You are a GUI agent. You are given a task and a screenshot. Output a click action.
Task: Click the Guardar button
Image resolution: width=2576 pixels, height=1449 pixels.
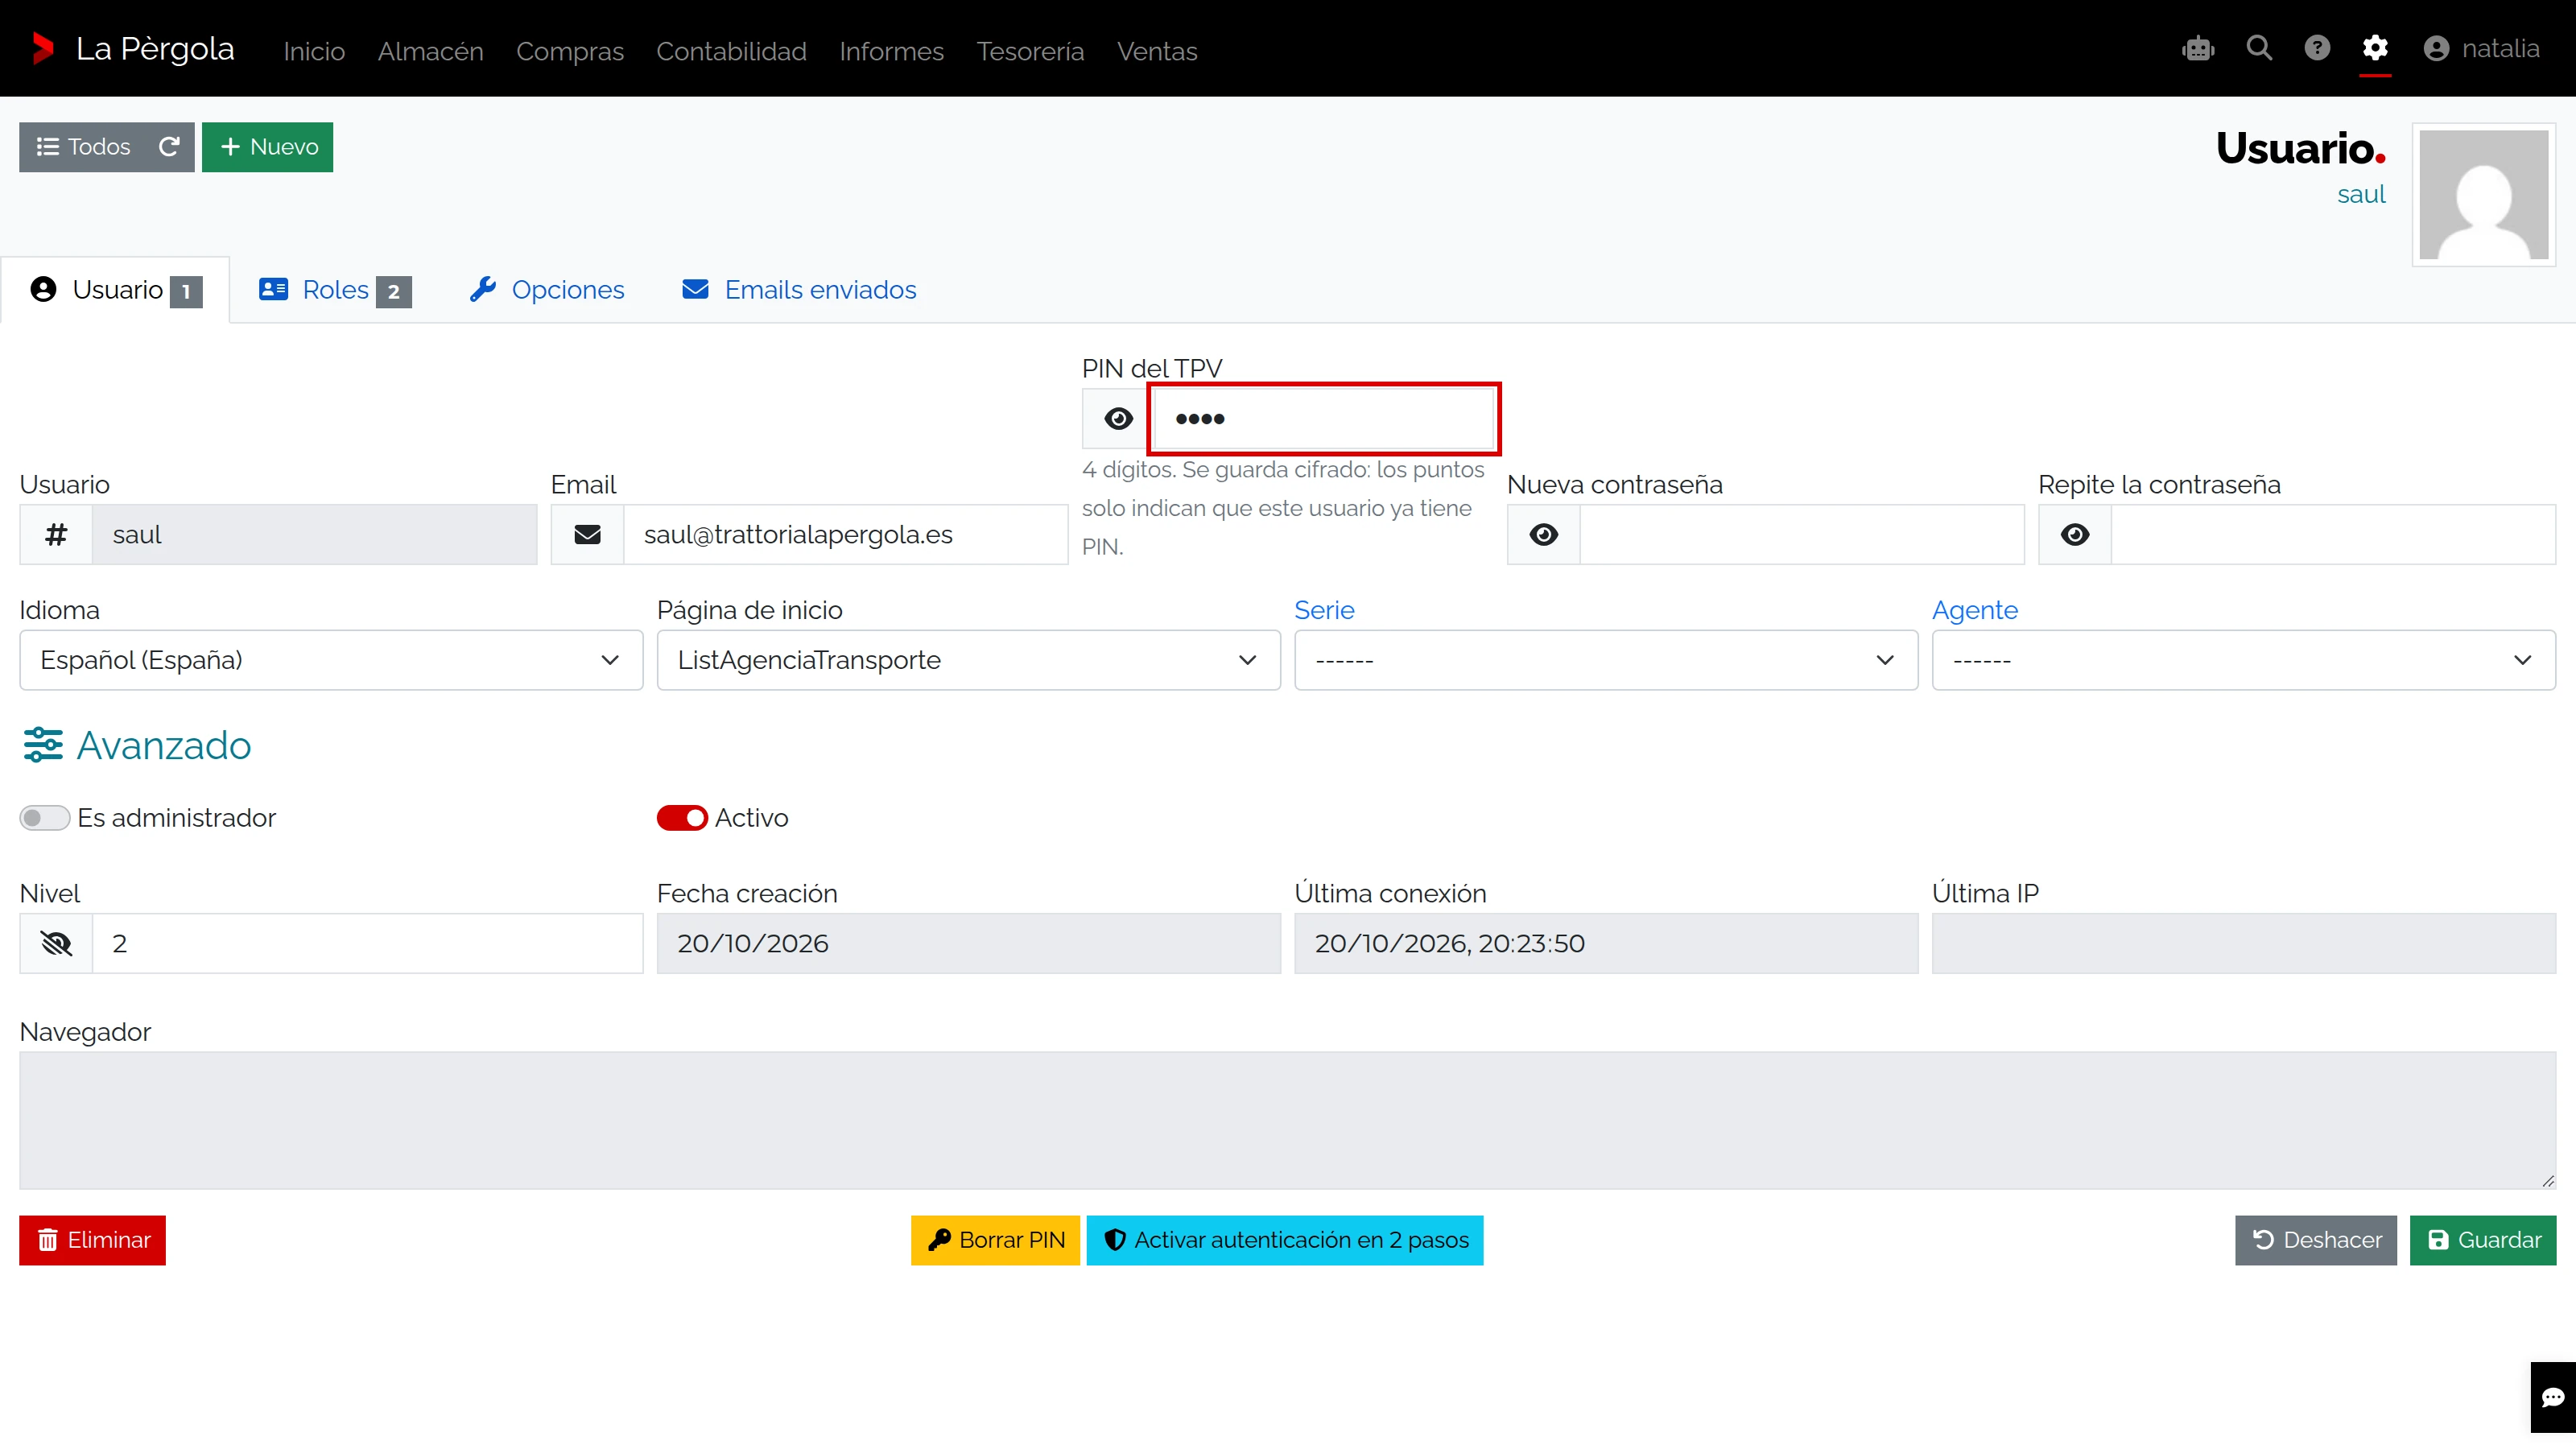click(2483, 1240)
